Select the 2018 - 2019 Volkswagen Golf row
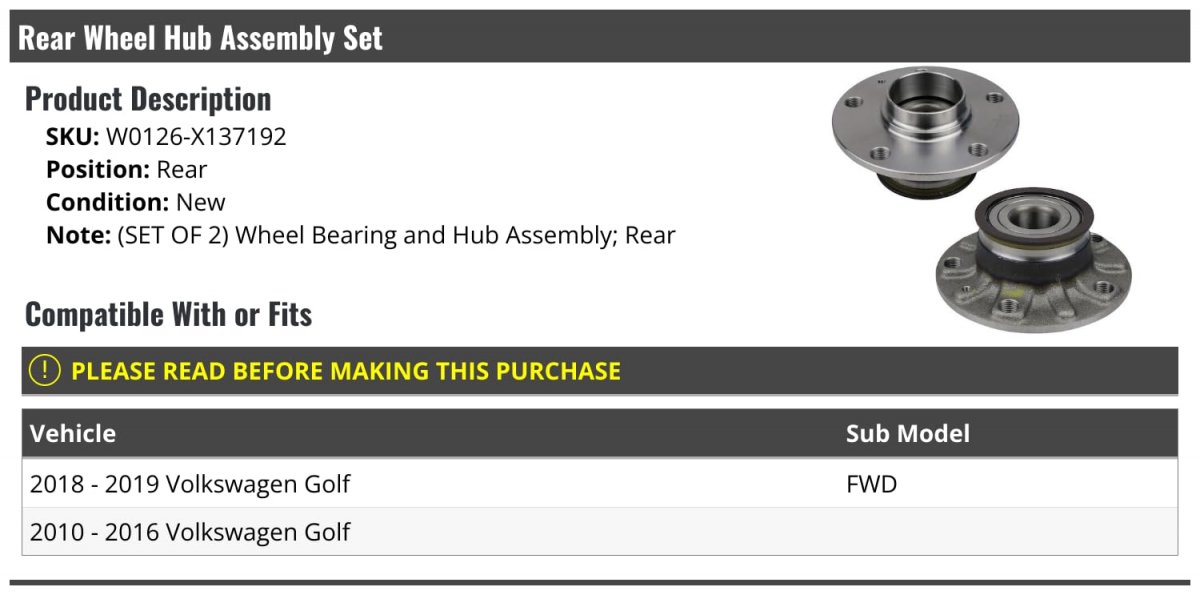 coord(190,485)
